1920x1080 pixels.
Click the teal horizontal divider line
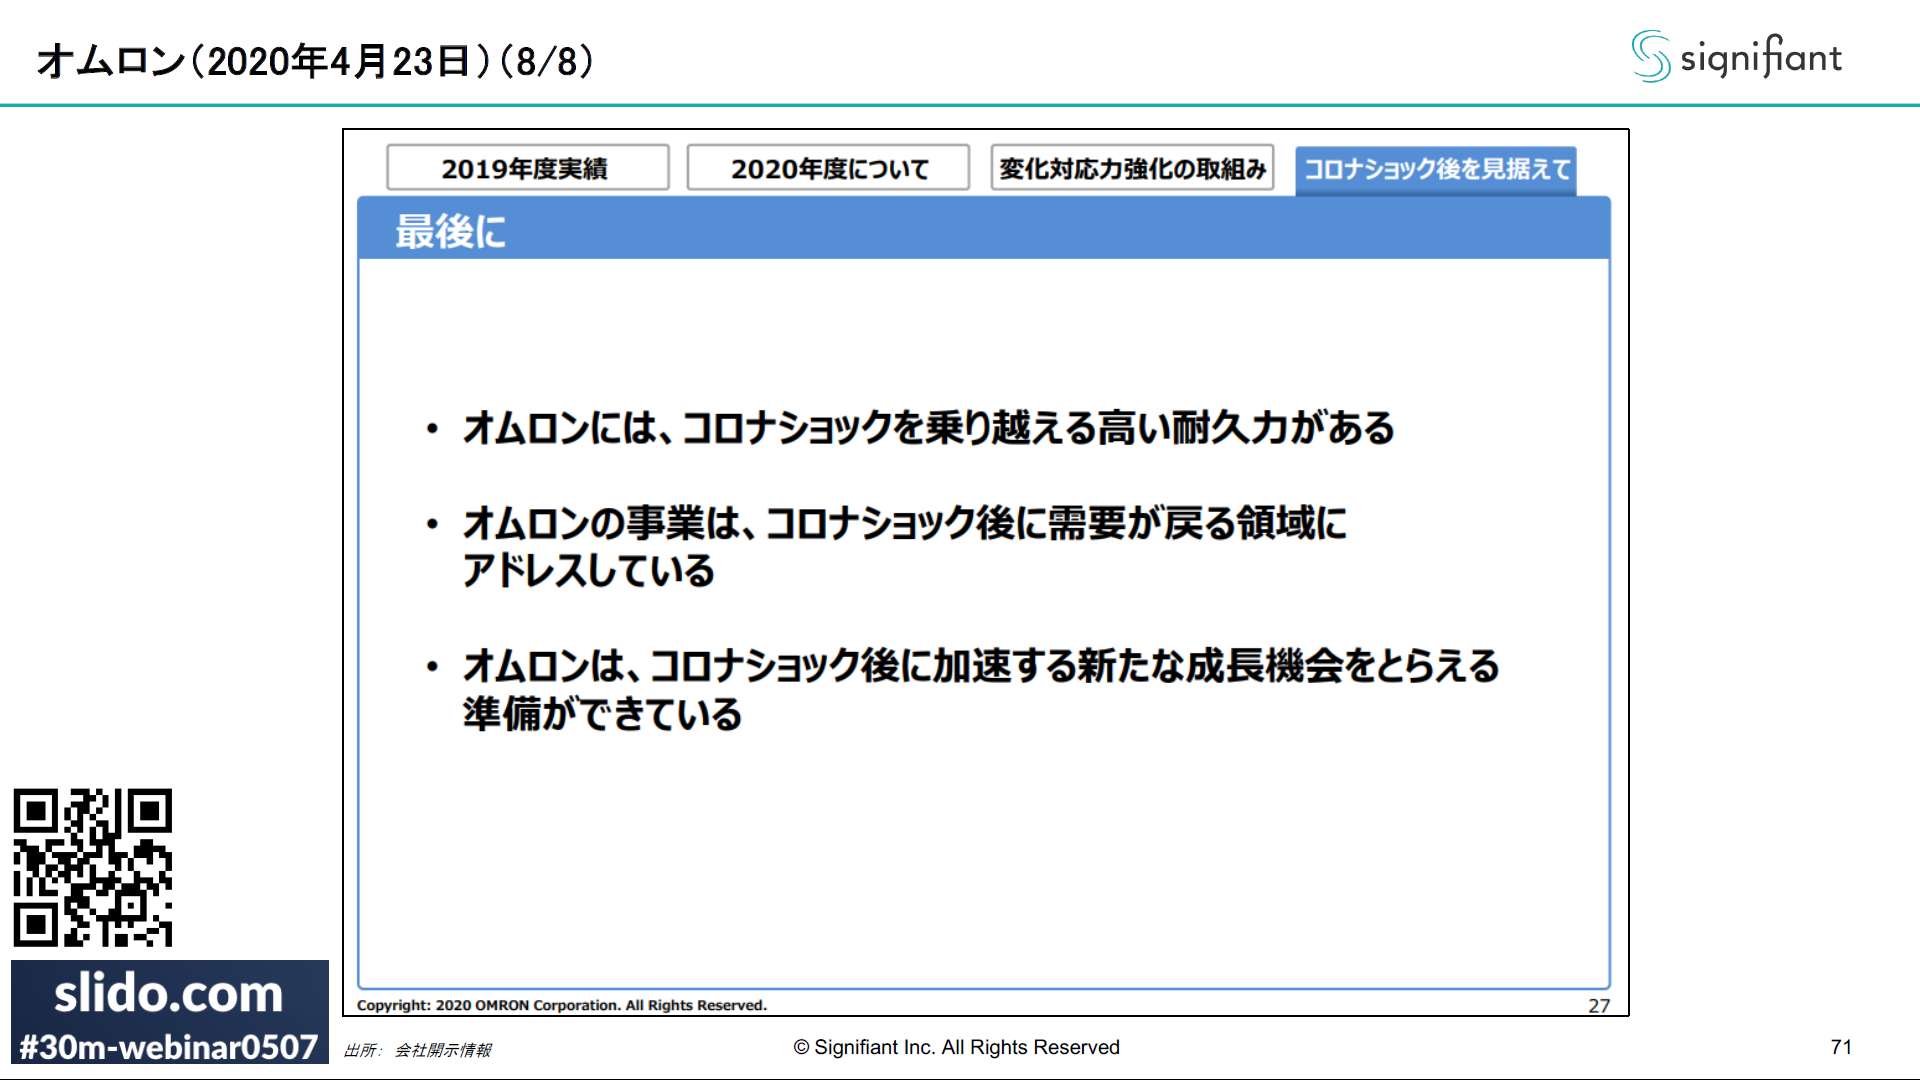(960, 105)
